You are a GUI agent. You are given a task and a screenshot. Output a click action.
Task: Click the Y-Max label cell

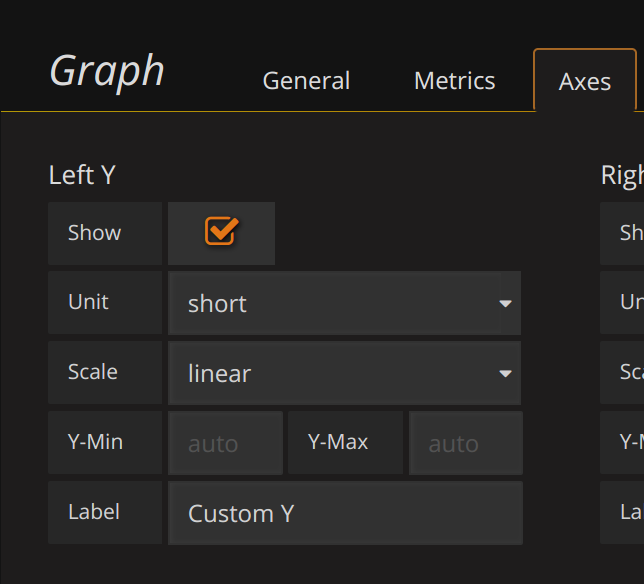point(338,442)
